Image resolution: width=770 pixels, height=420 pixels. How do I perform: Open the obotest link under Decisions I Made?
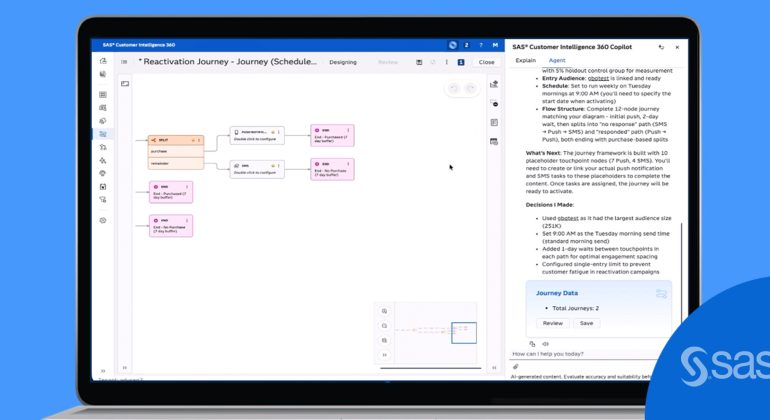pyautogui.click(x=568, y=218)
